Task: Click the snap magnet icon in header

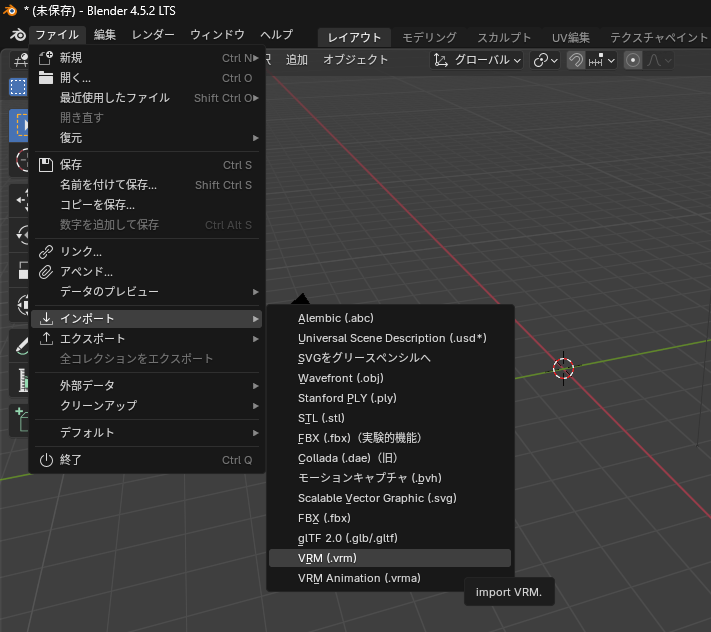Action: pos(576,60)
